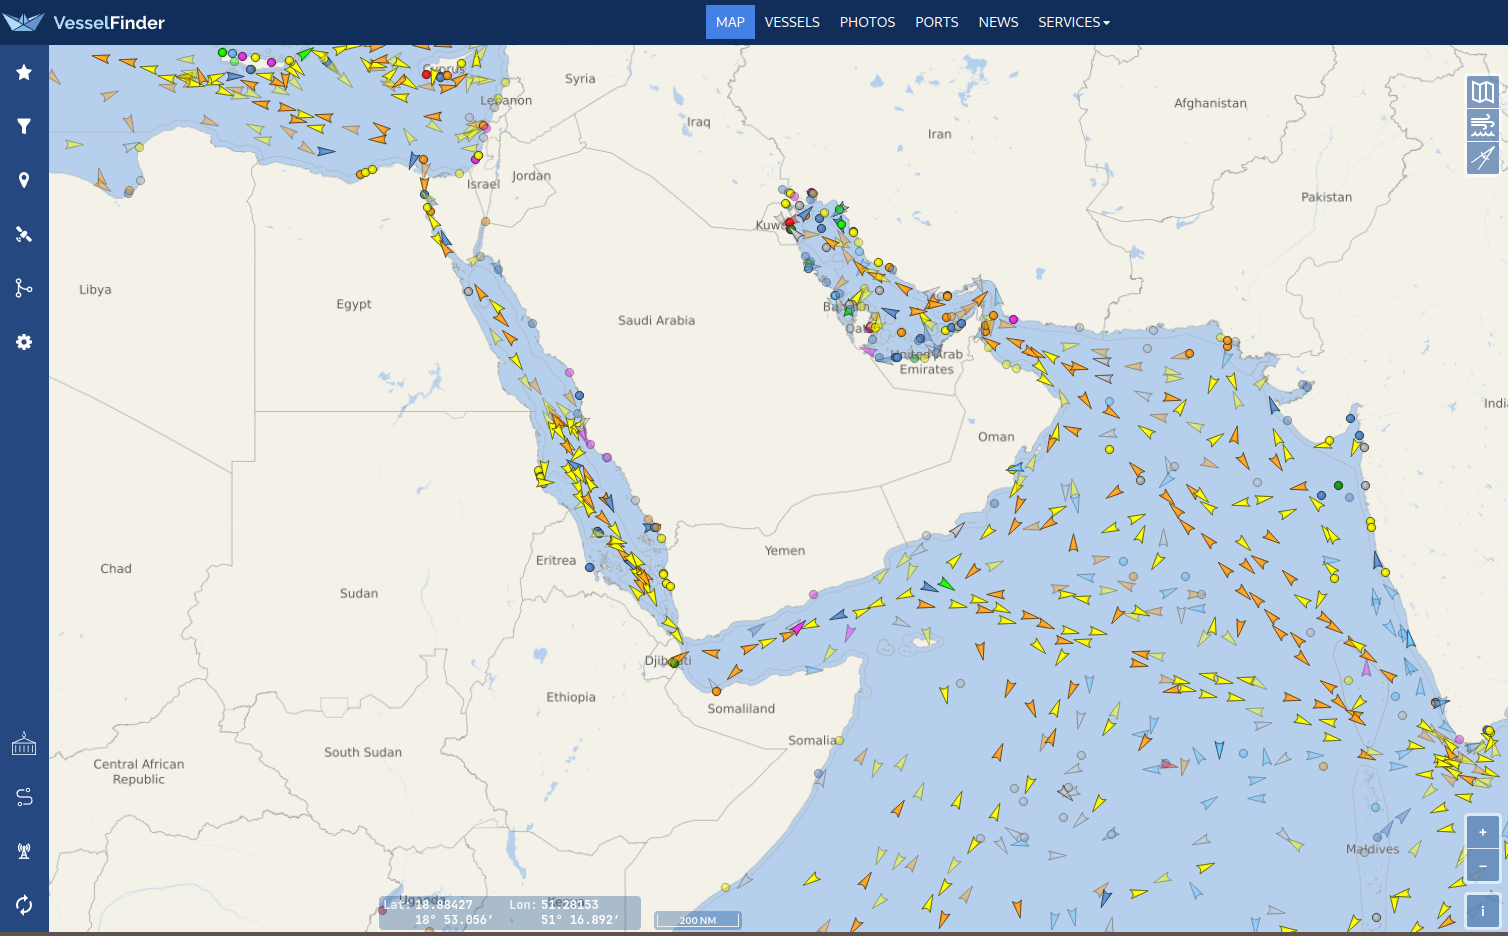Expand the SERVICES dropdown menu
Image resolution: width=1508 pixels, height=936 pixels.
pos(1073,22)
